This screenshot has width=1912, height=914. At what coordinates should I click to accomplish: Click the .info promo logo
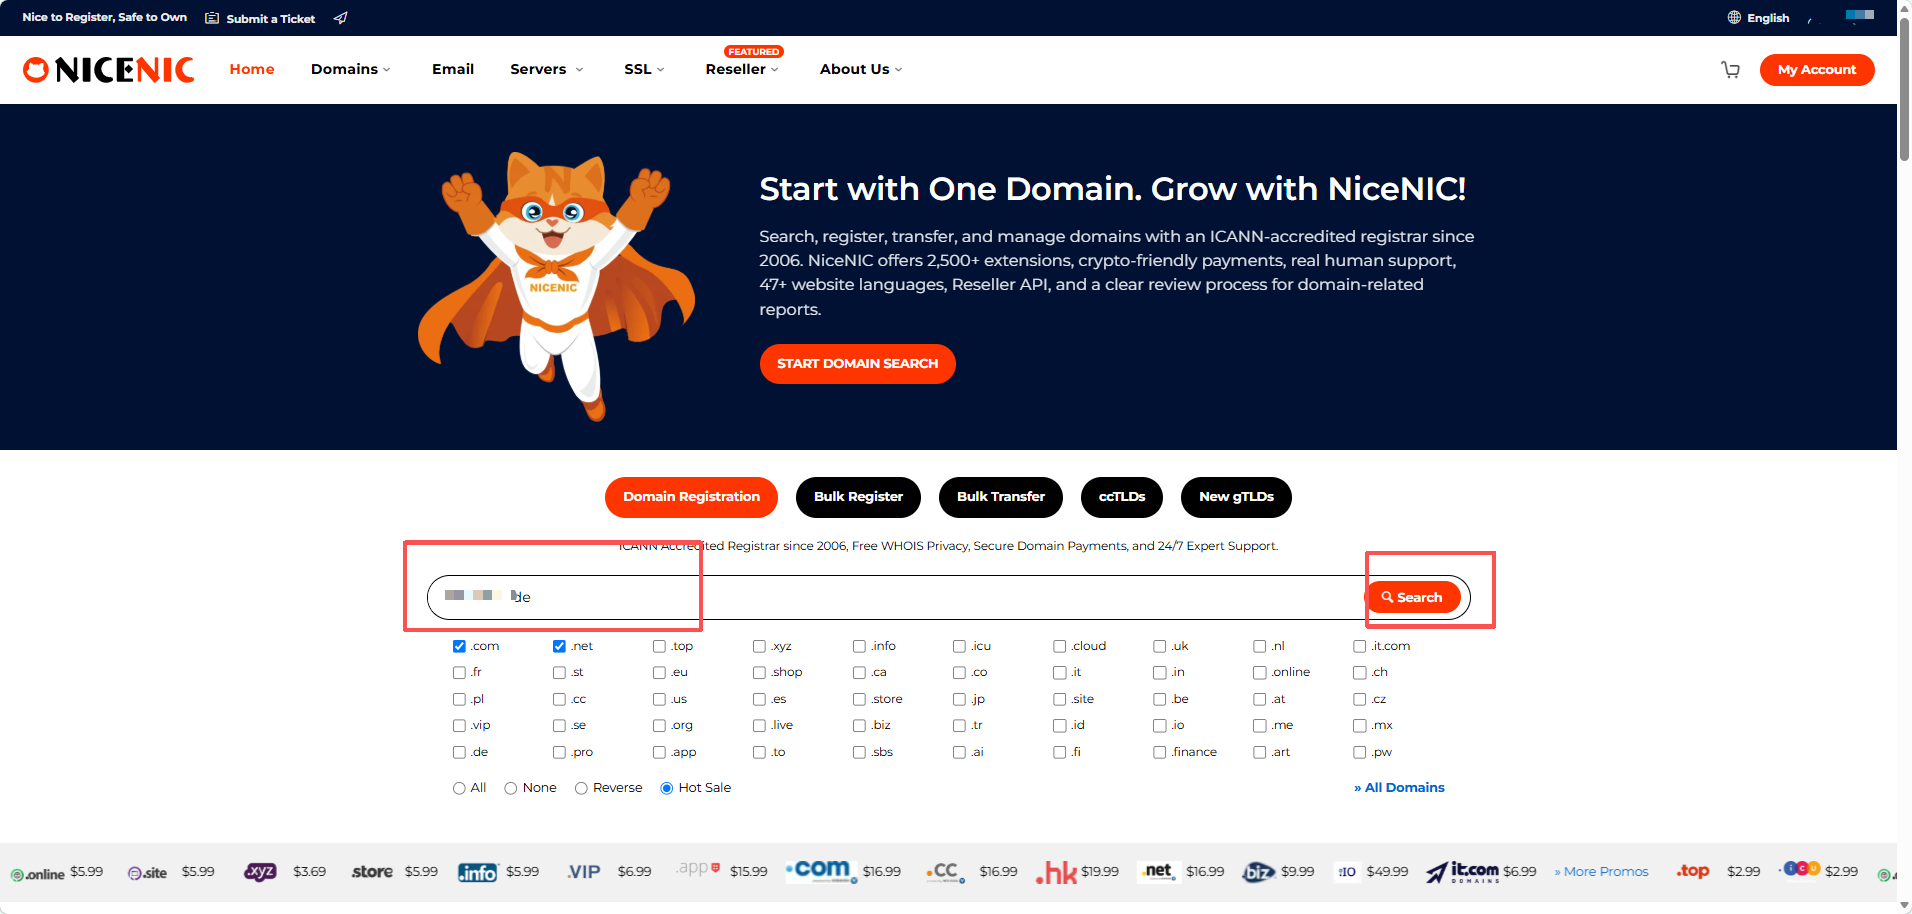click(x=477, y=873)
